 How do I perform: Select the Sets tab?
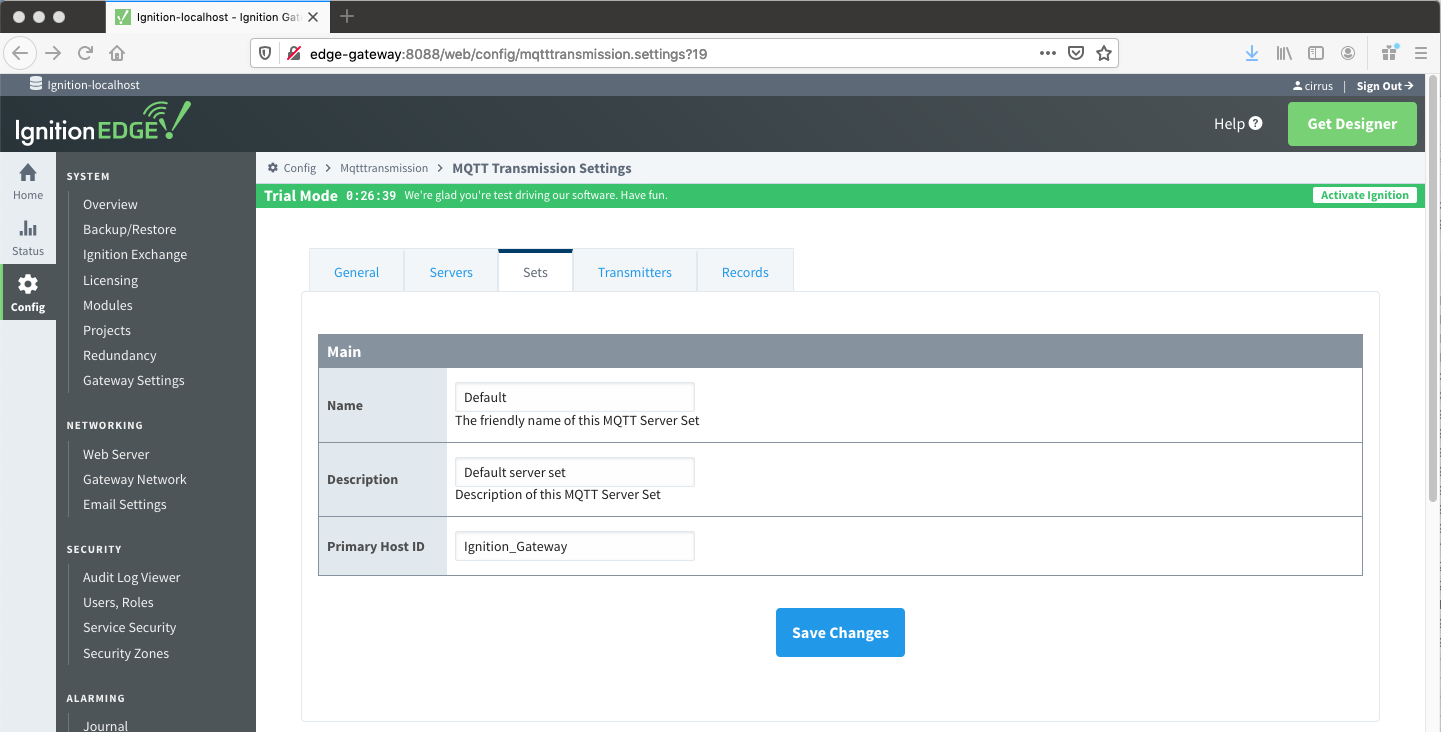[x=535, y=271]
